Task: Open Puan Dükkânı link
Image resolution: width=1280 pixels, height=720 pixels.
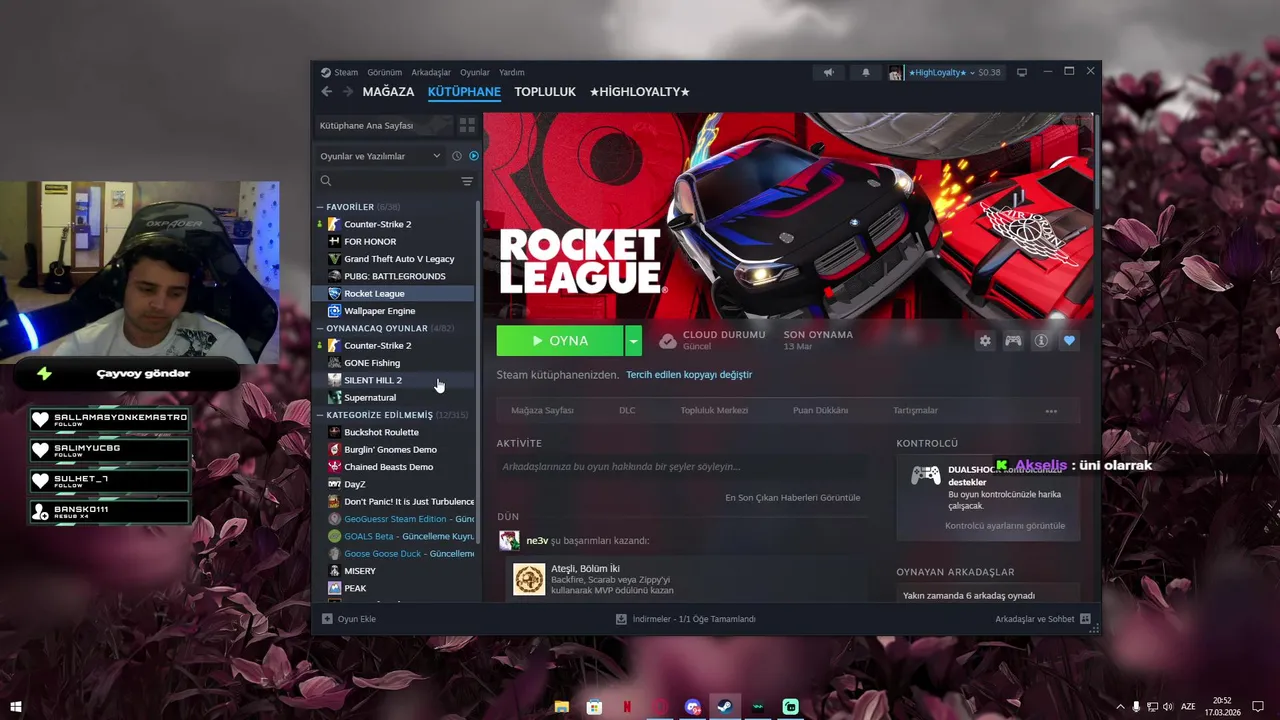Action: [x=820, y=411]
